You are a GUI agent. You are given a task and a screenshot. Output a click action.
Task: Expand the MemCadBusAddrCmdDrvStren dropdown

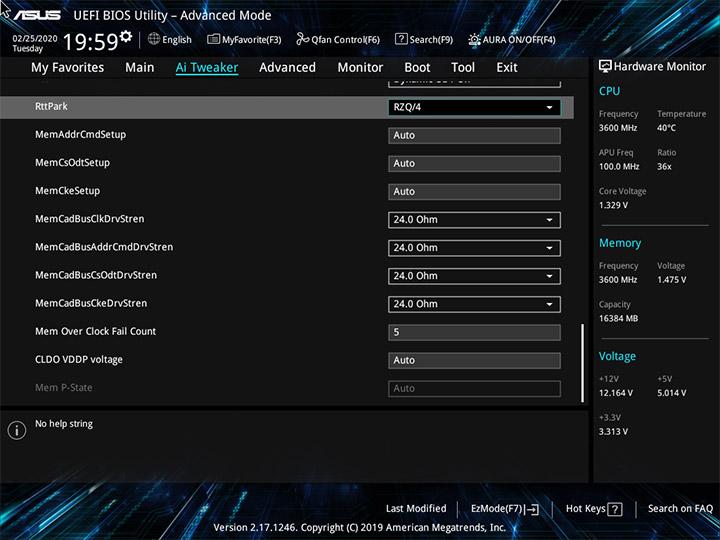click(474, 248)
